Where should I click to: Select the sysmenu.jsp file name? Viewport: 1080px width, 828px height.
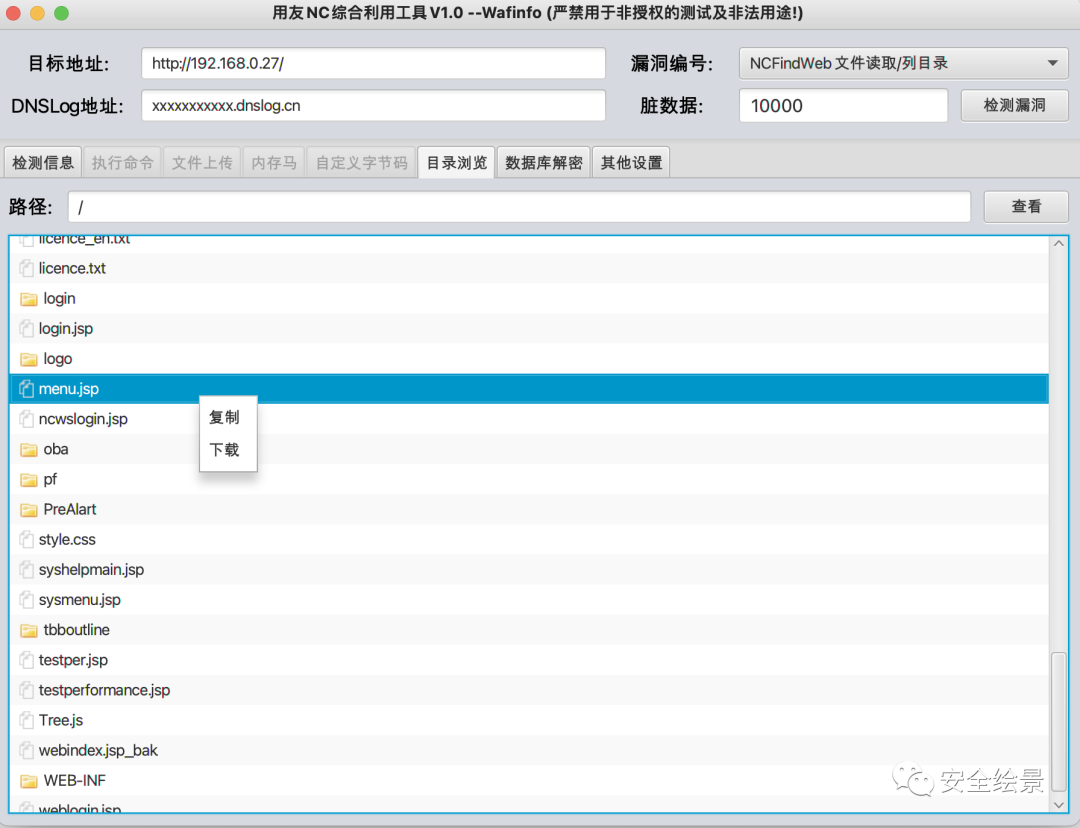80,600
